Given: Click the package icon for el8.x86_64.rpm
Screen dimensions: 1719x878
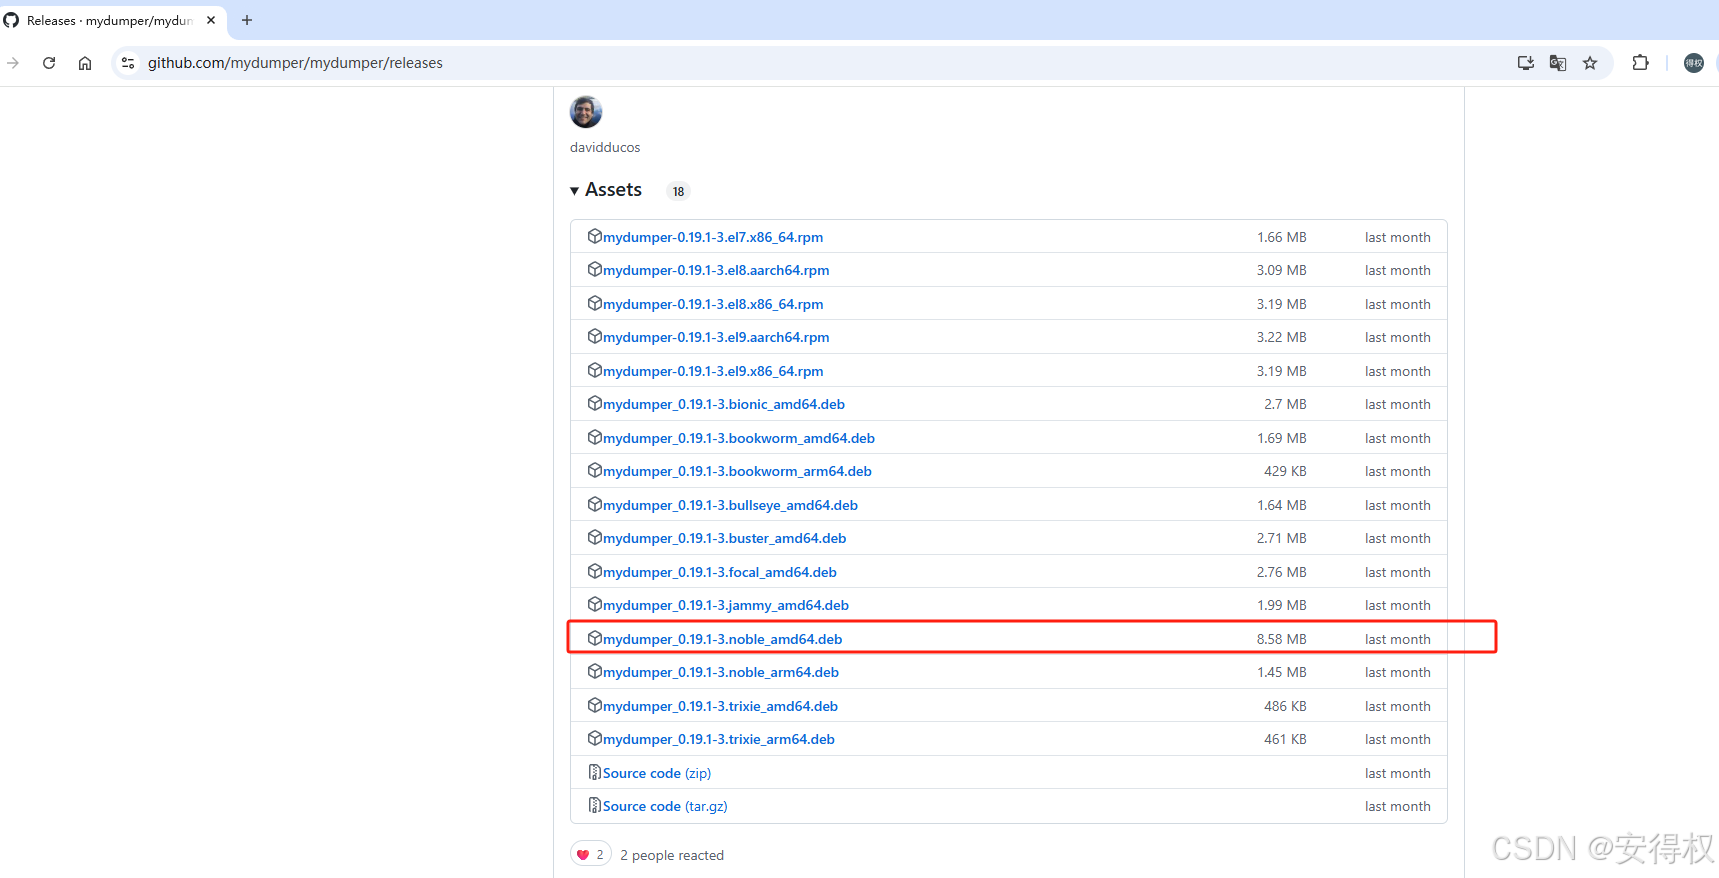Looking at the screenshot, I should click(x=594, y=303).
